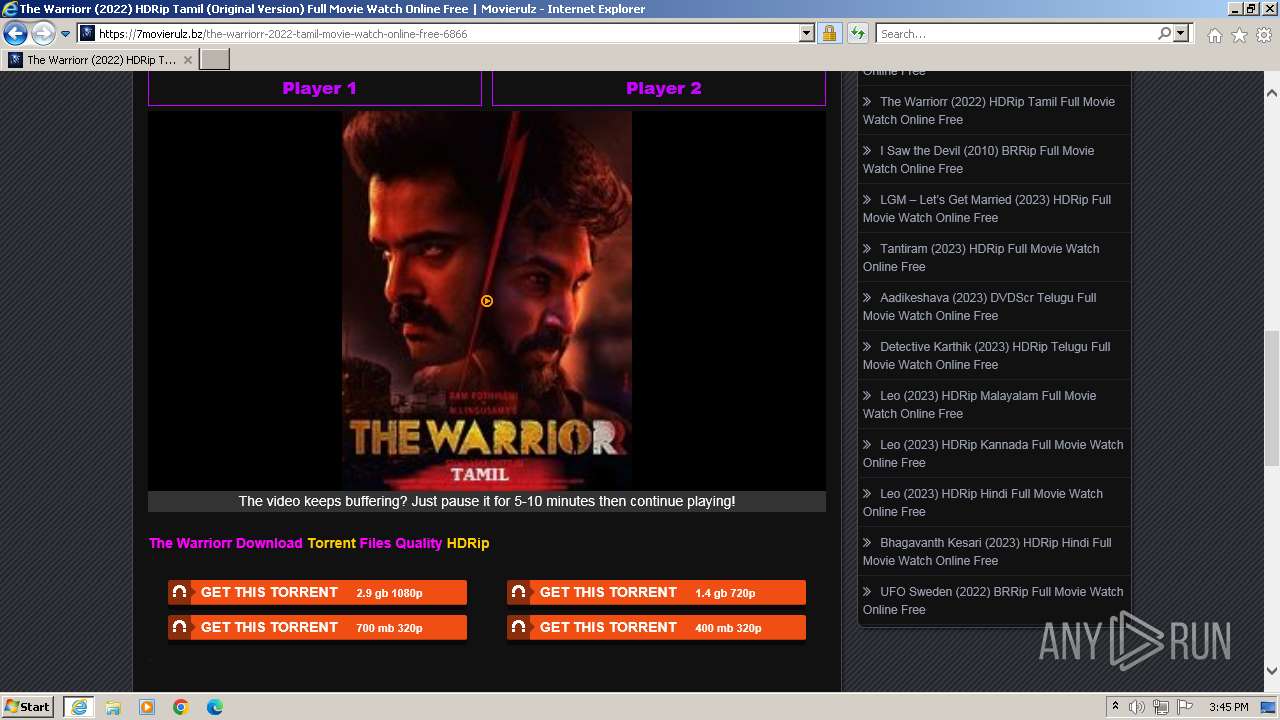Go back using the browser Back arrow
1280x720 pixels.
(x=15, y=34)
